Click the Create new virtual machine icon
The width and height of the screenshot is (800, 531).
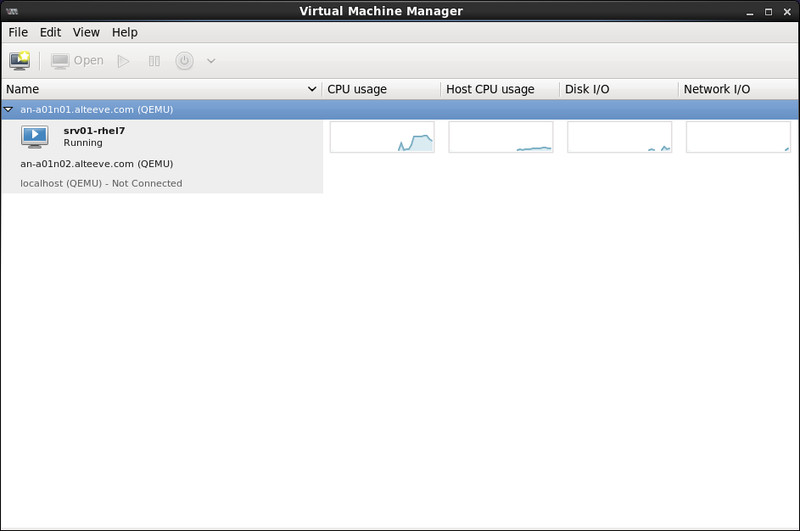click(19, 61)
